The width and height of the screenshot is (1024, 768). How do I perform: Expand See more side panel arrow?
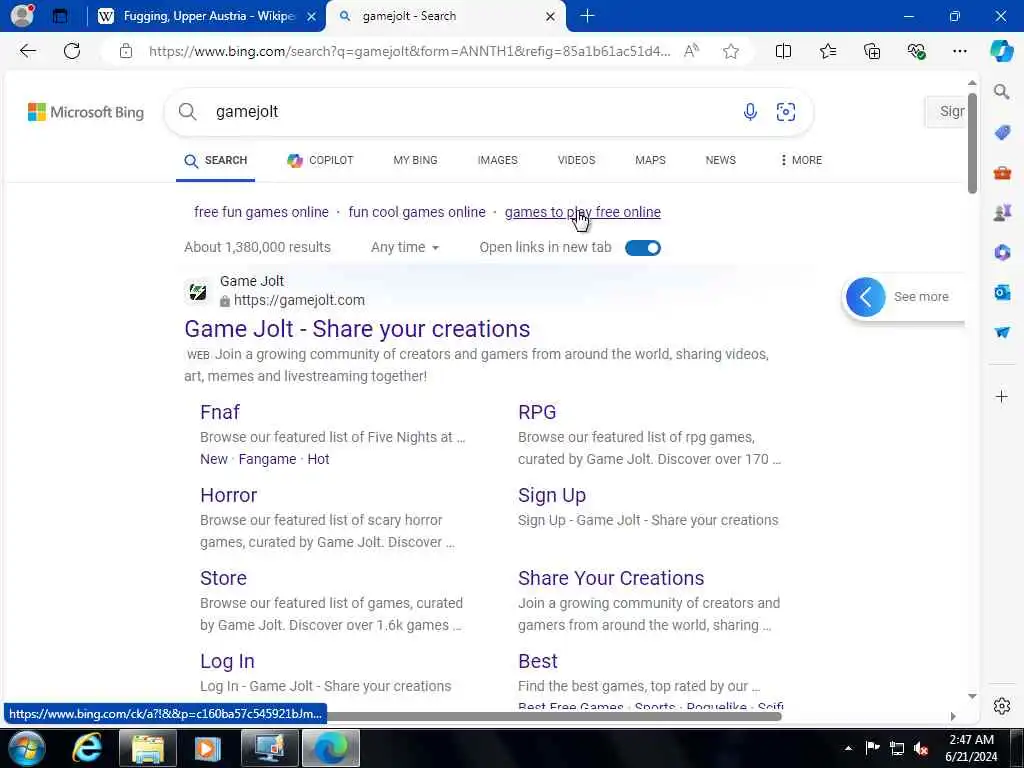click(x=865, y=297)
